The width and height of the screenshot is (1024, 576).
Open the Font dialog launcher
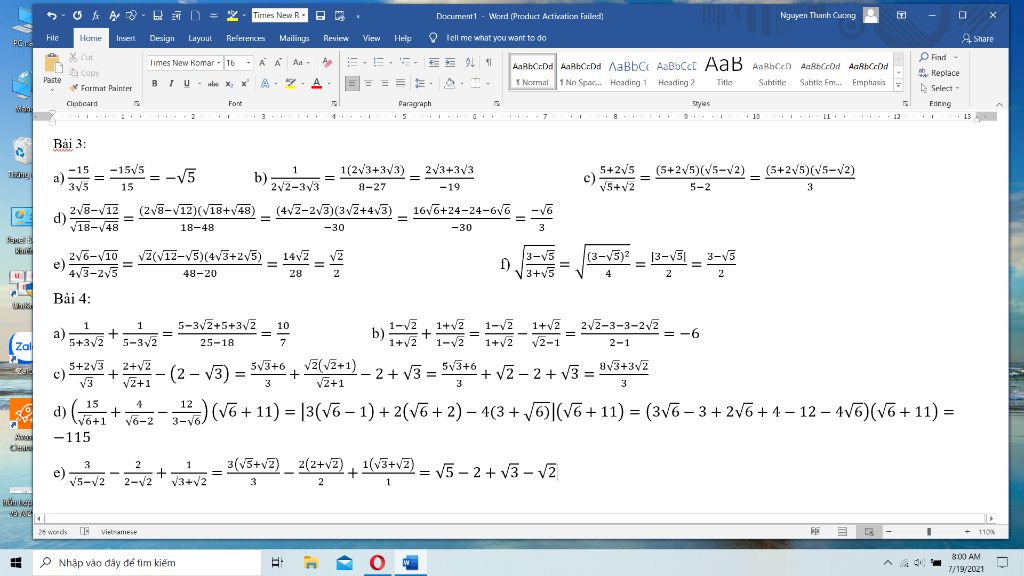334,103
